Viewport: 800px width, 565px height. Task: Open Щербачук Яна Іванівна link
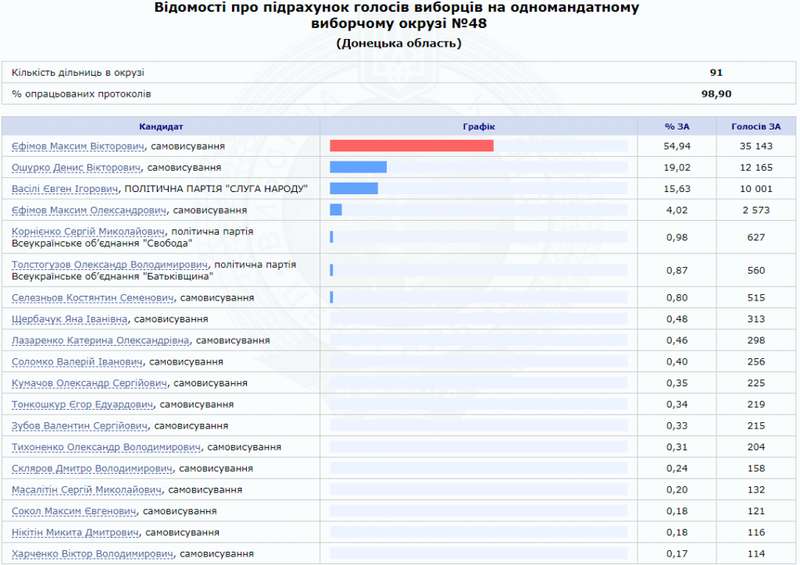coord(69,319)
